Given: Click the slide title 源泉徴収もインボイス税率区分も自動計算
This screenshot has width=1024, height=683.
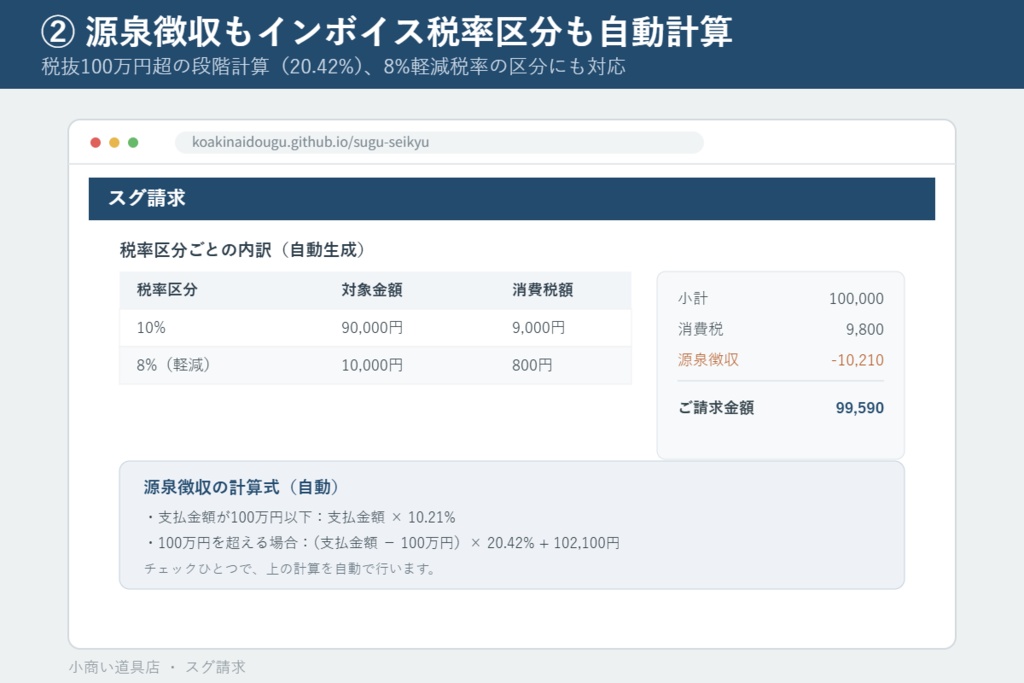Looking at the screenshot, I should [x=387, y=31].
